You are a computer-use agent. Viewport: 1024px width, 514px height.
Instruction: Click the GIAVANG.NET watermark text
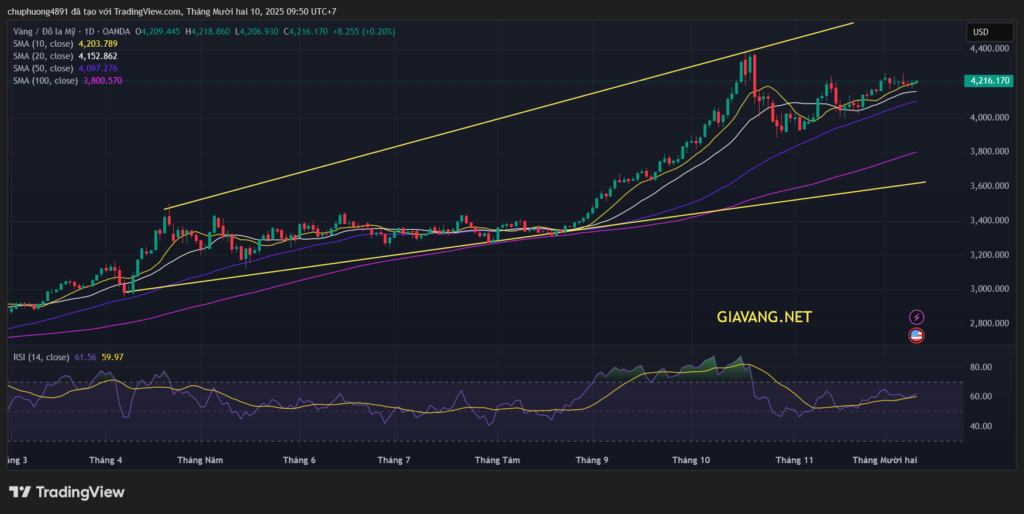[764, 317]
